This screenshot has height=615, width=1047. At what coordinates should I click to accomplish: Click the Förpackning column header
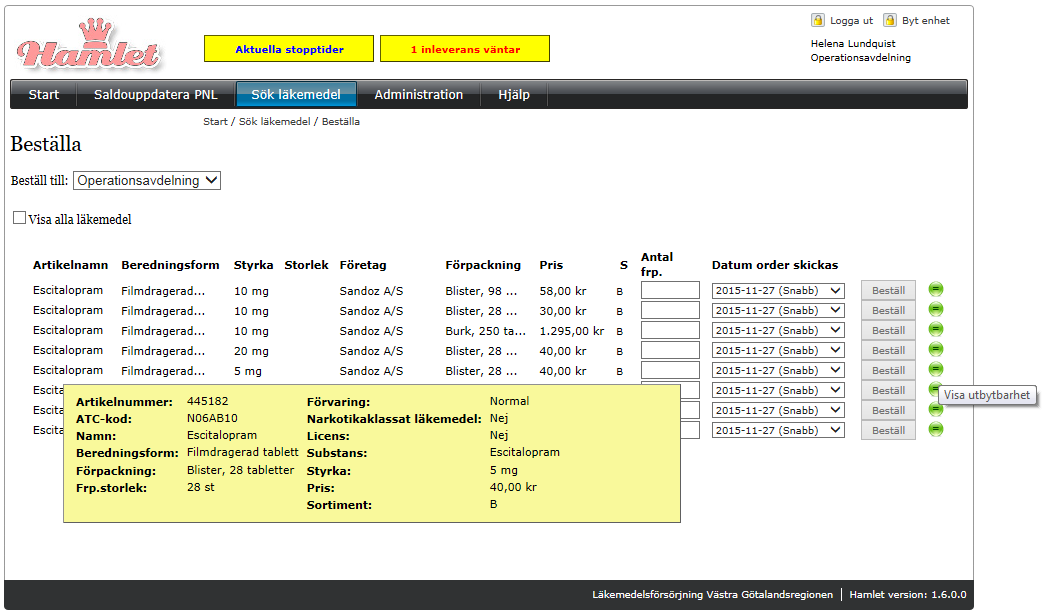click(483, 265)
